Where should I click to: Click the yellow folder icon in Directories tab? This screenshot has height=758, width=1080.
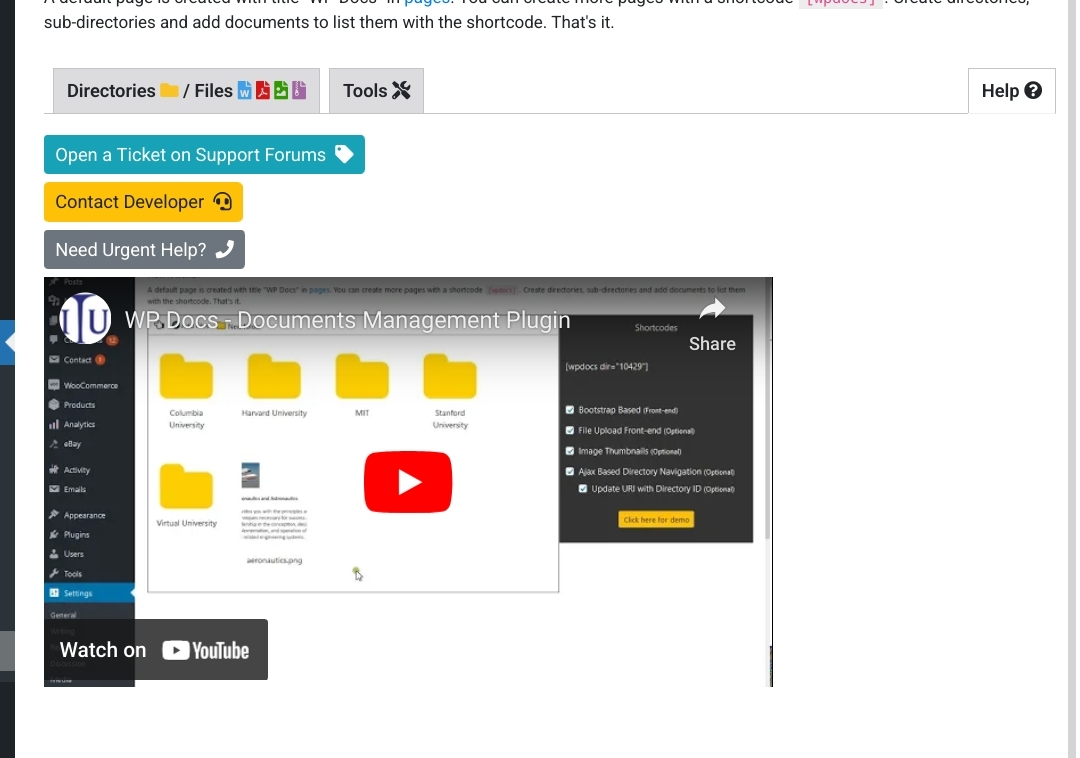pyautogui.click(x=169, y=90)
